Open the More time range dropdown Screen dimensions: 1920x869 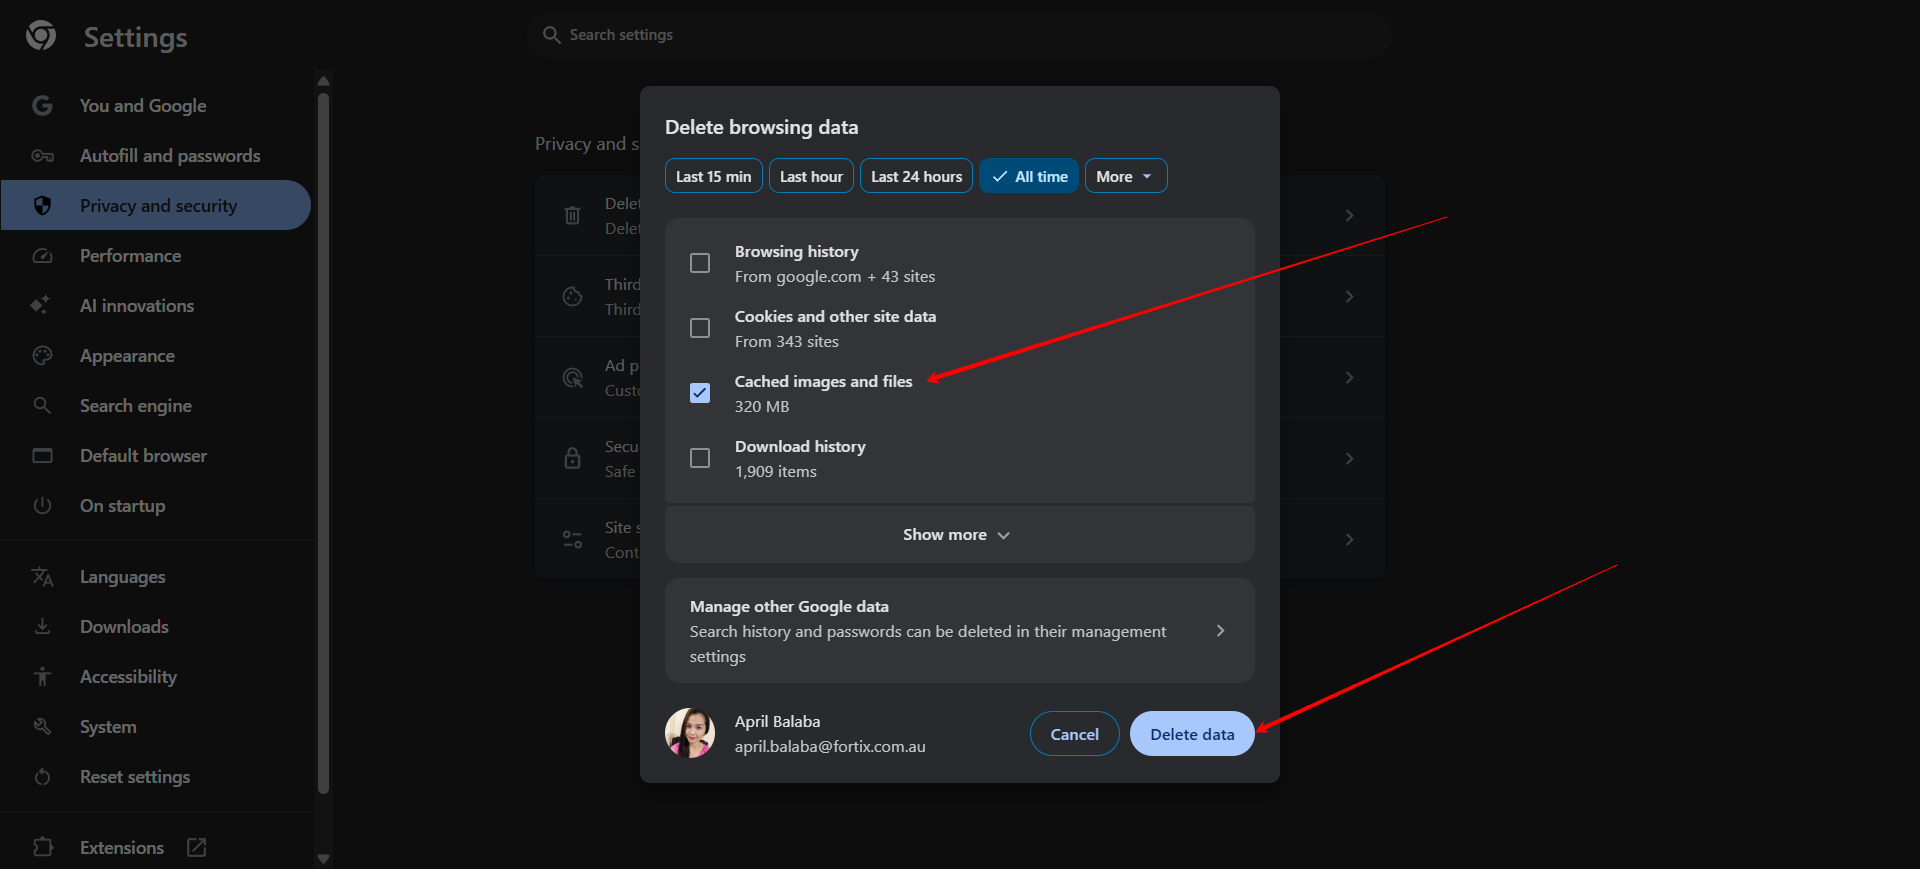click(x=1125, y=176)
